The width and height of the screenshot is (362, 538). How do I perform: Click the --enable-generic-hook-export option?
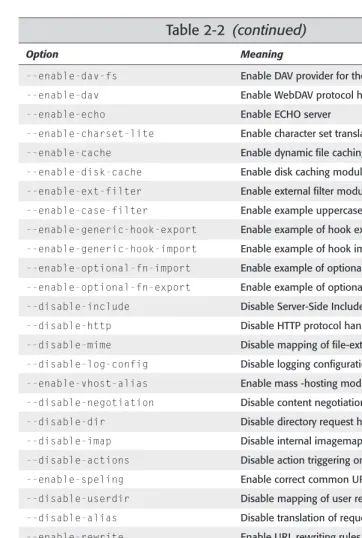(112, 230)
